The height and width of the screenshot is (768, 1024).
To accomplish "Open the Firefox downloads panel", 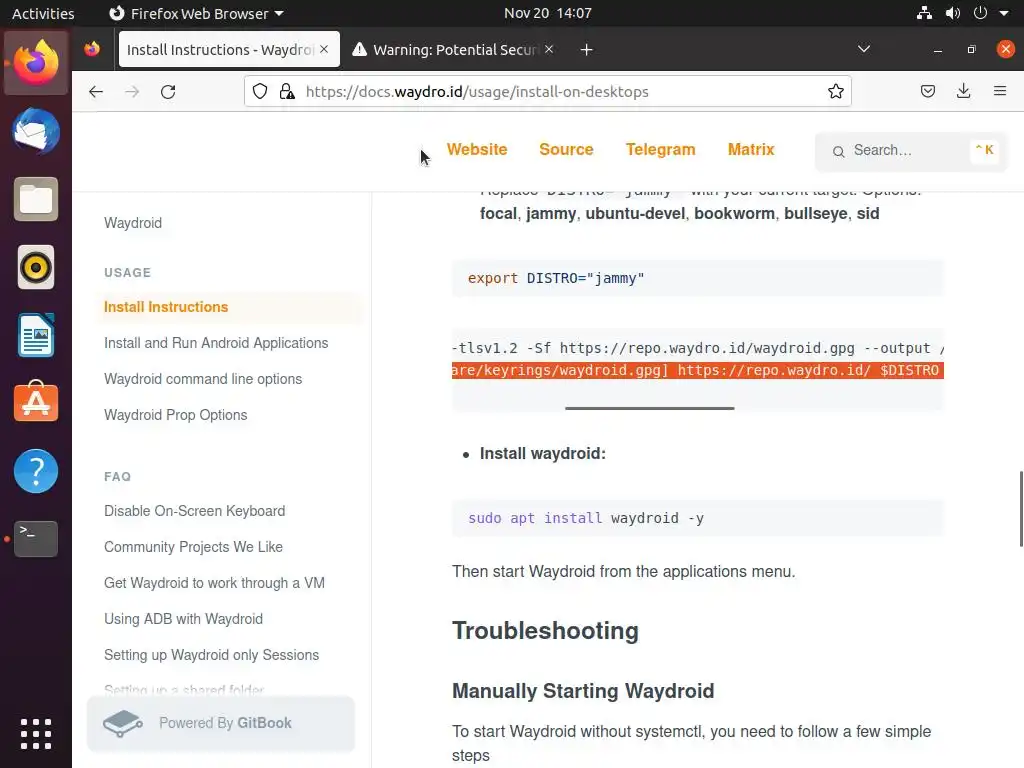I will pos(963,91).
